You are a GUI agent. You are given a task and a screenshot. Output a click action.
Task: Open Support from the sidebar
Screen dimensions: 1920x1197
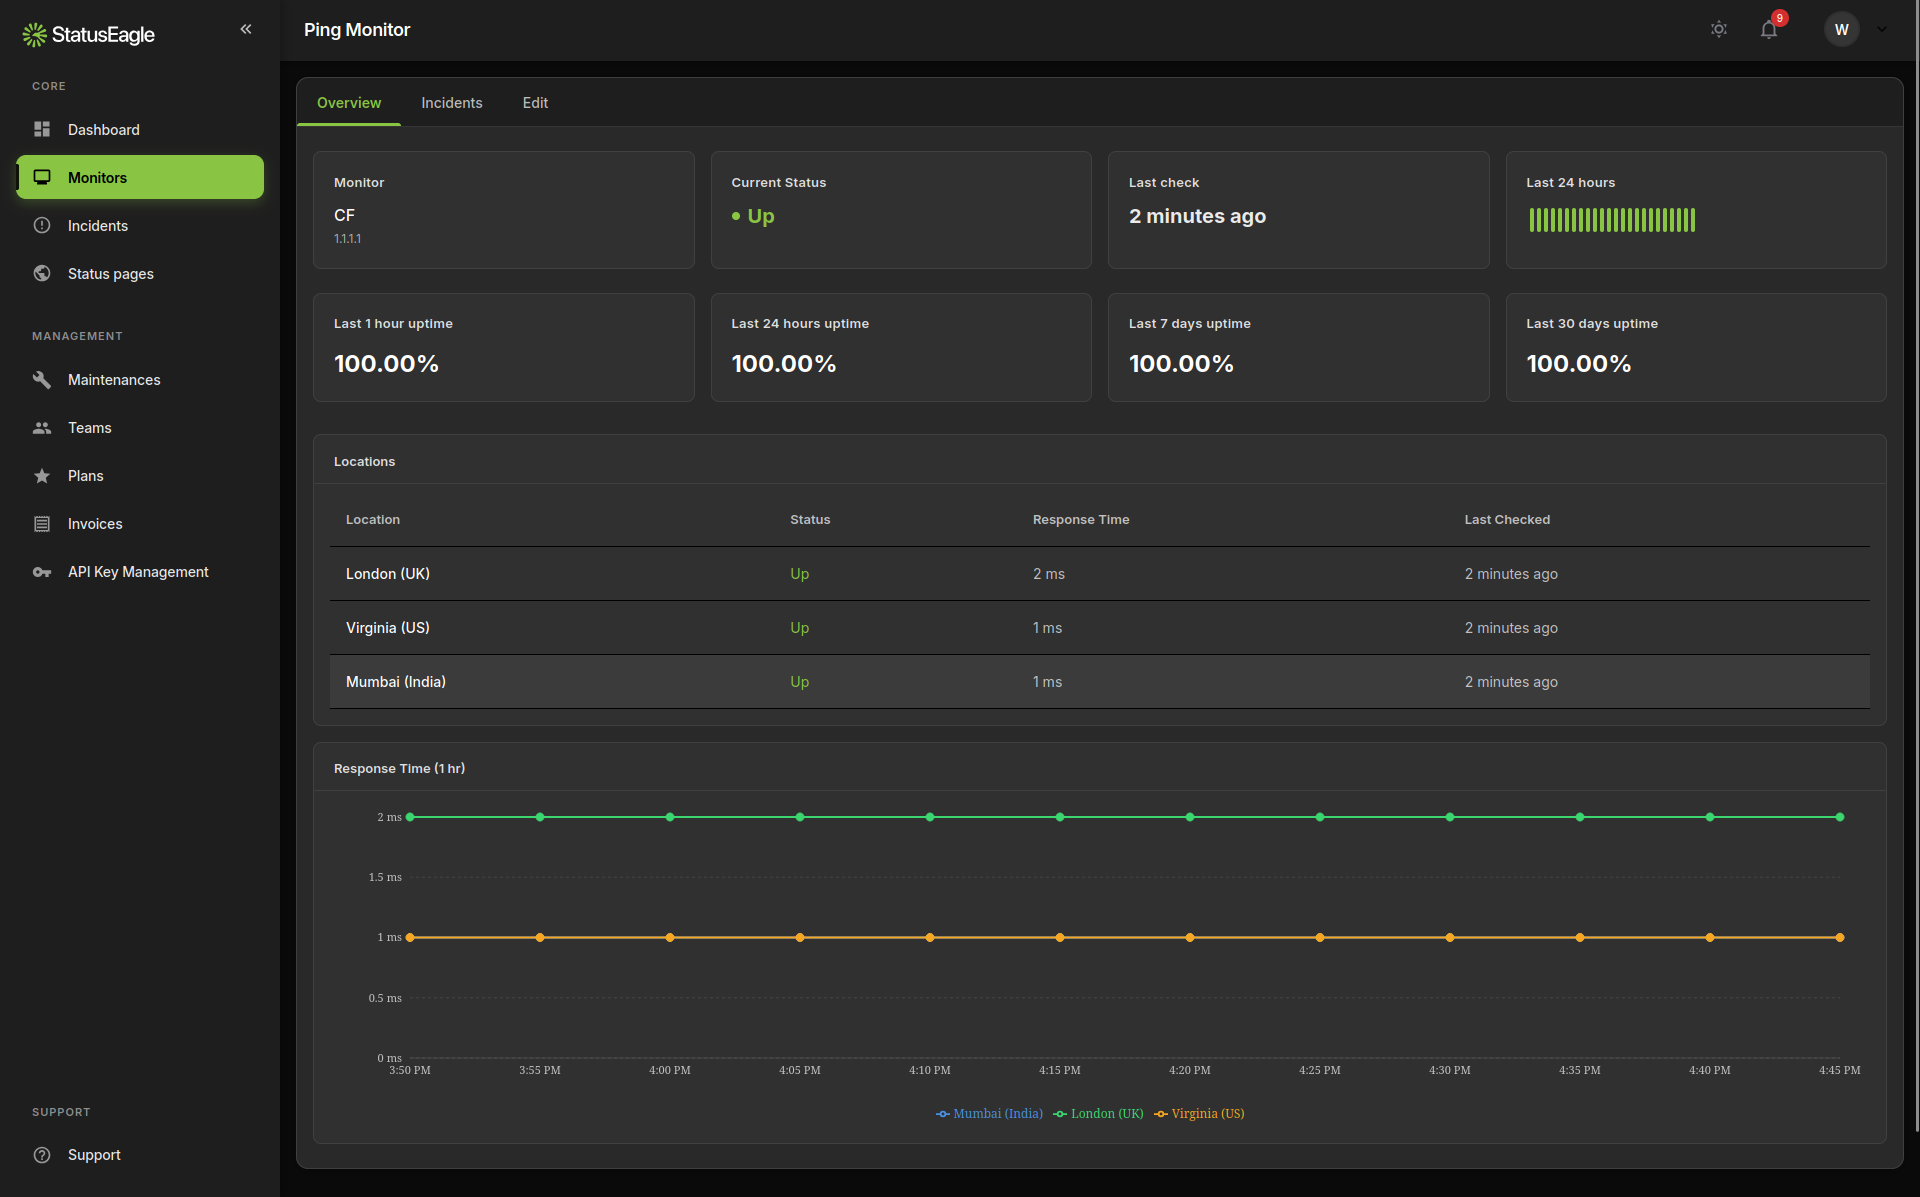point(94,1155)
